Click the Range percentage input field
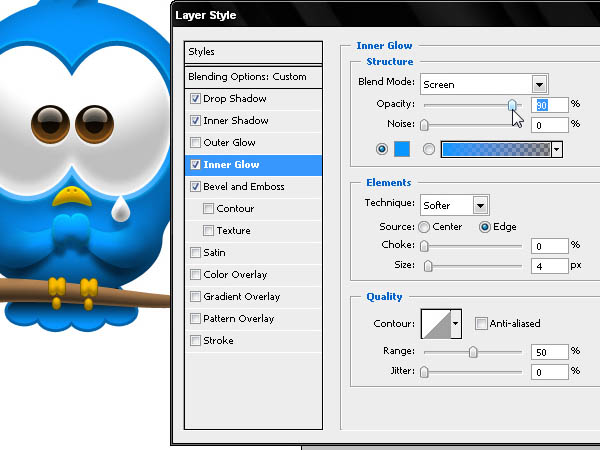The height and width of the screenshot is (450, 600). click(549, 352)
